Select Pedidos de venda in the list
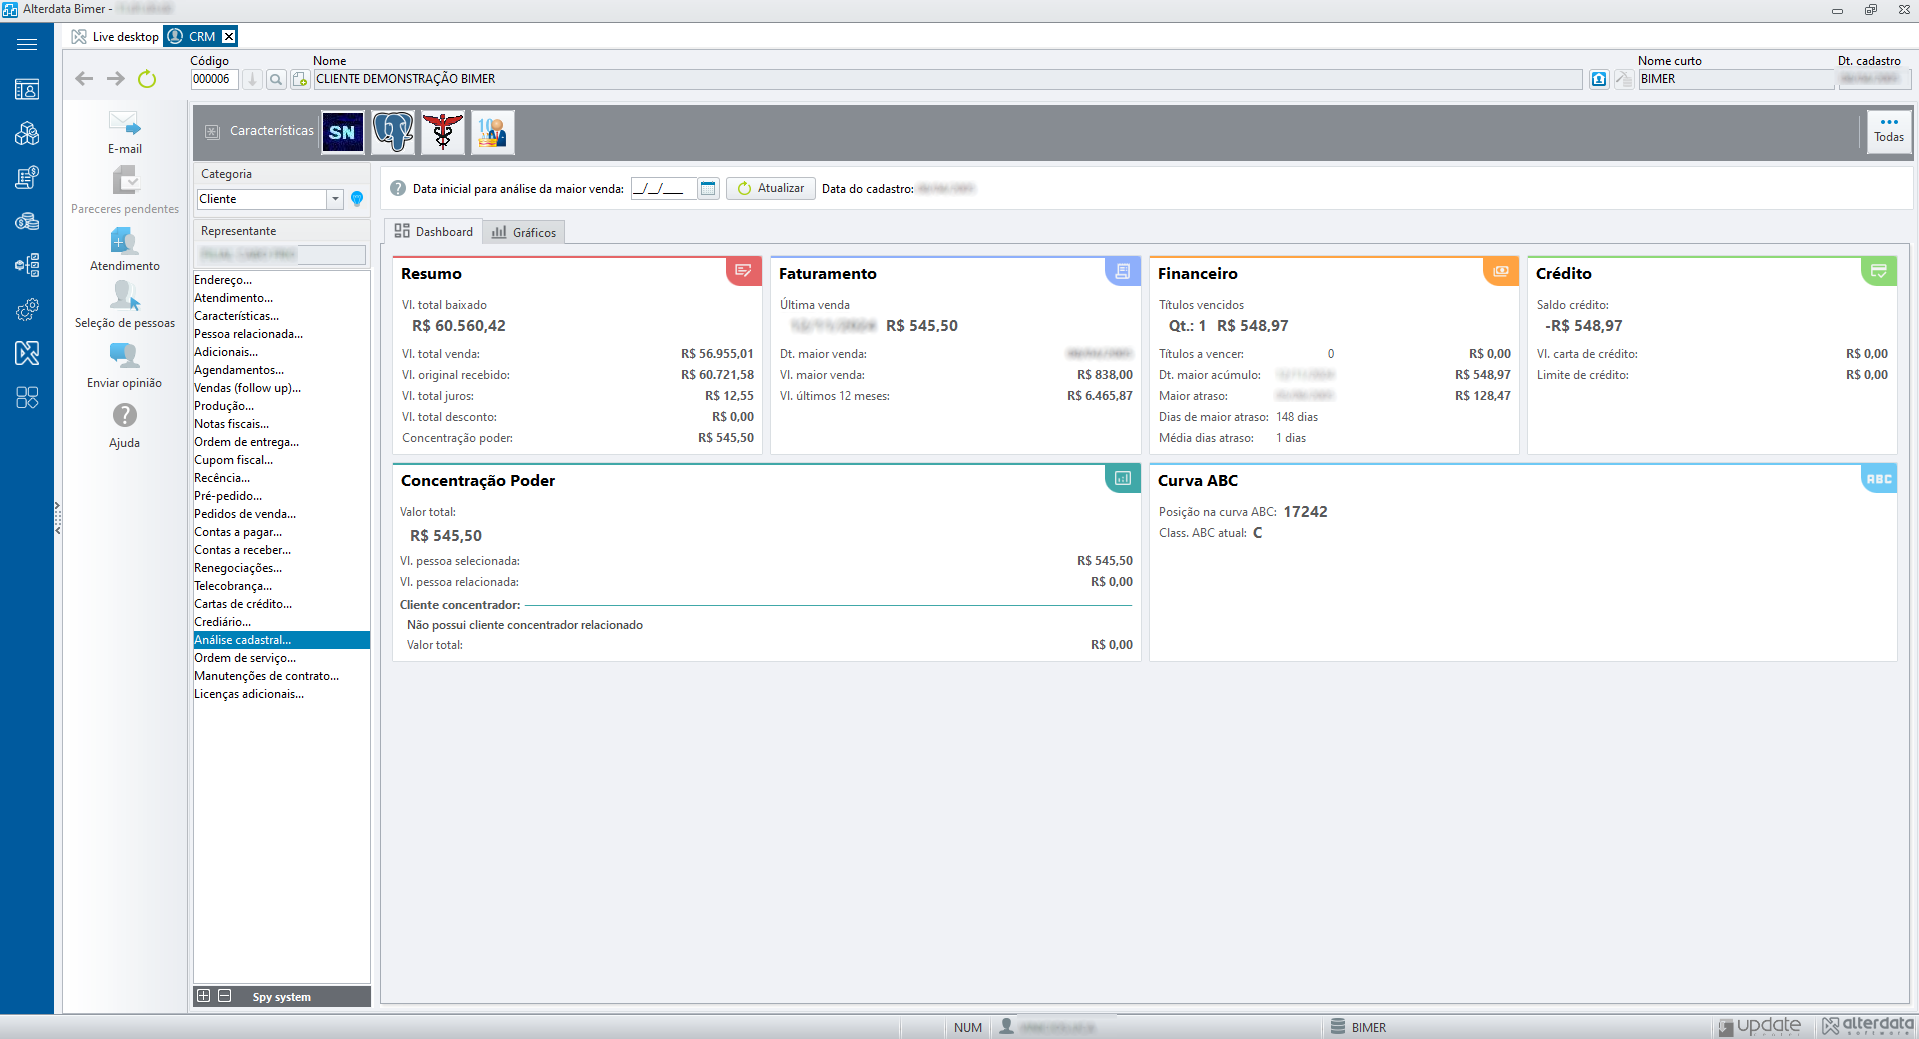 [245, 514]
